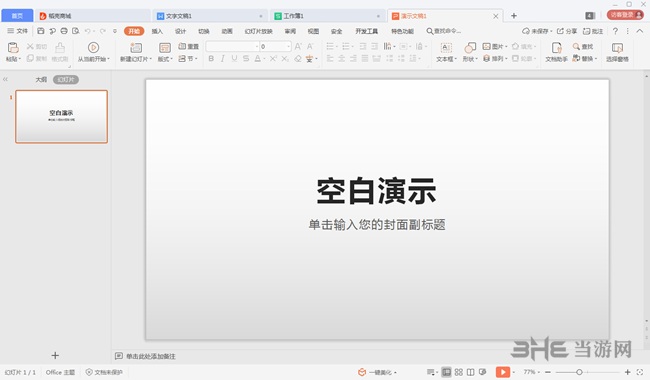The image size is (650, 380).
Task: Click the Paste clipboard icon
Action: tap(13, 48)
